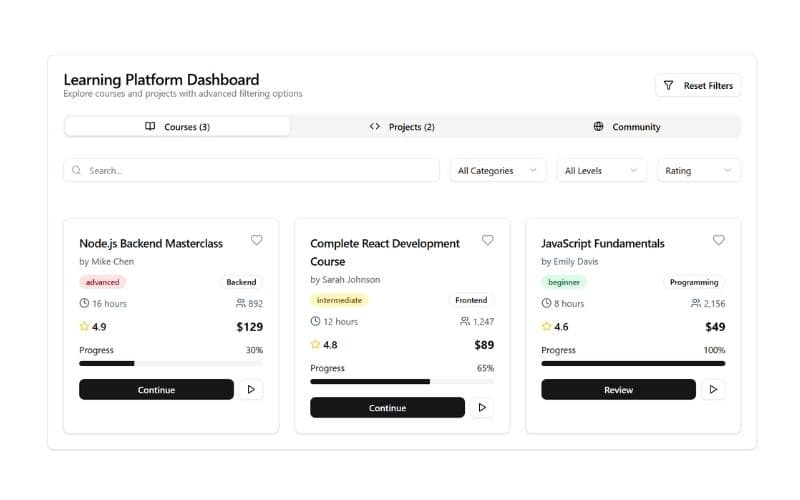Click the magnifier icon in the search bar
The width and height of the screenshot is (800, 500).
point(77,171)
